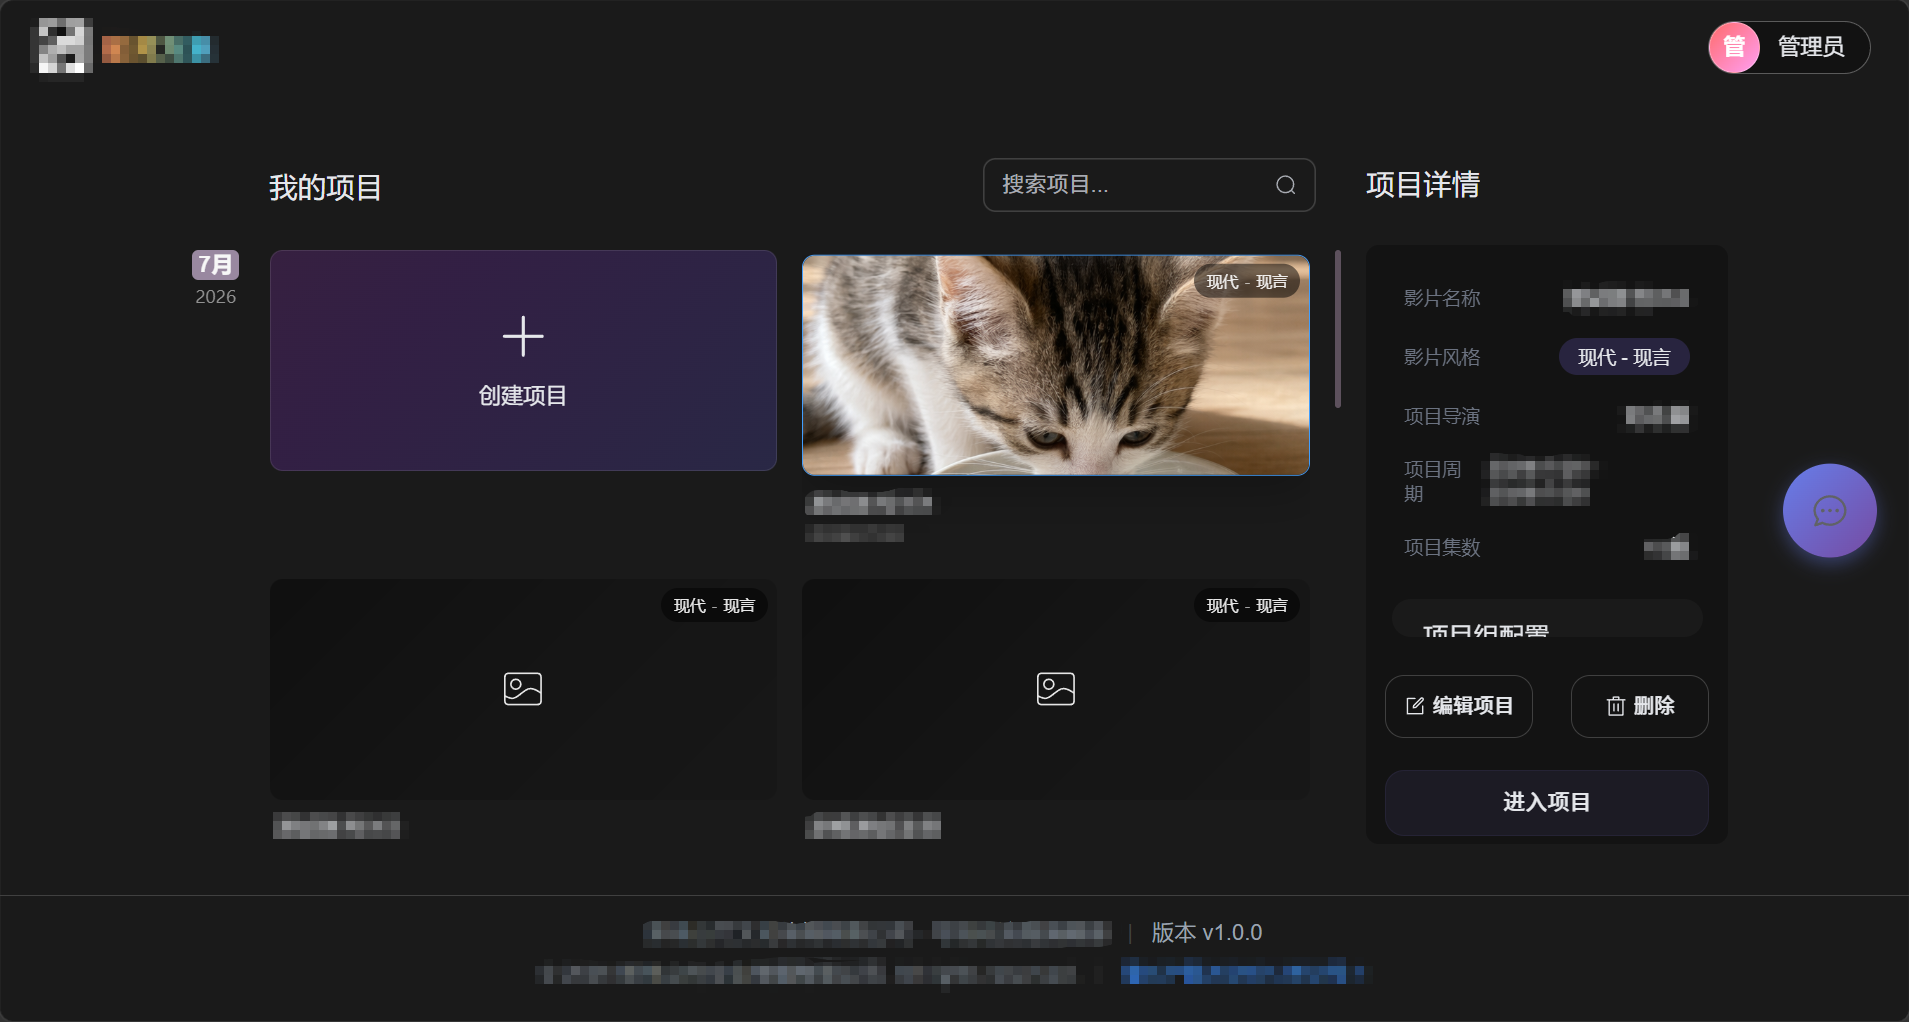Viewport: 1909px width, 1022px height.
Task: Click the trash icon on 删除
Action: [1615, 706]
